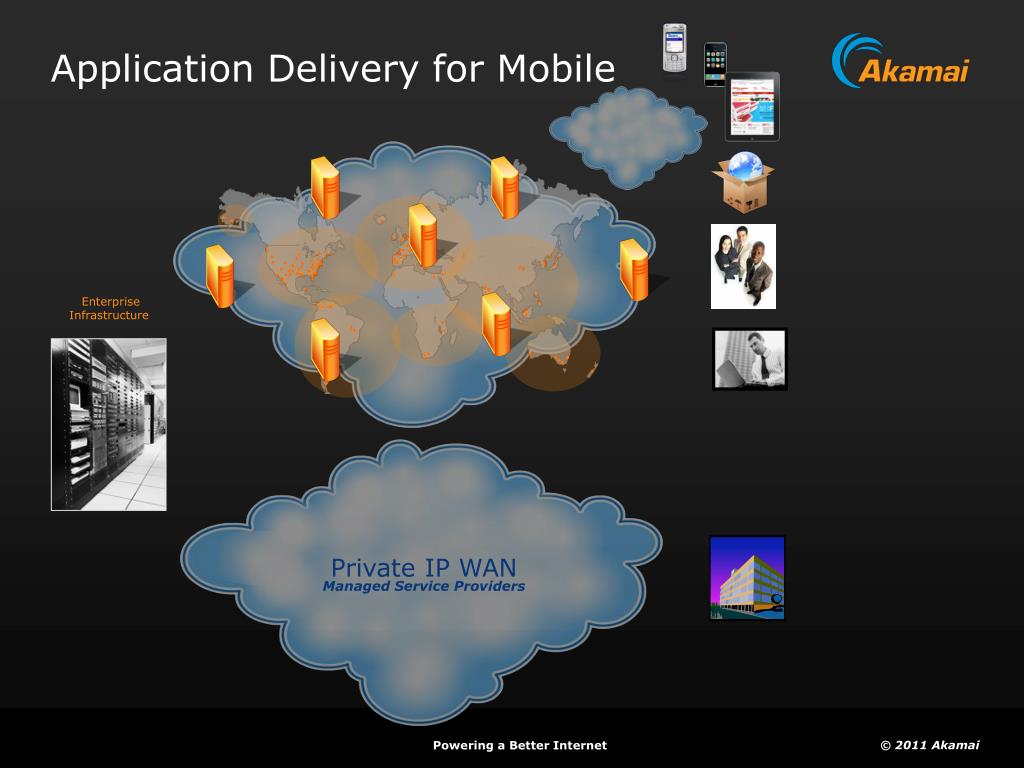Click the orange server over the Indian Ocean
The width and height of the screenshot is (1024, 768).
point(496,325)
